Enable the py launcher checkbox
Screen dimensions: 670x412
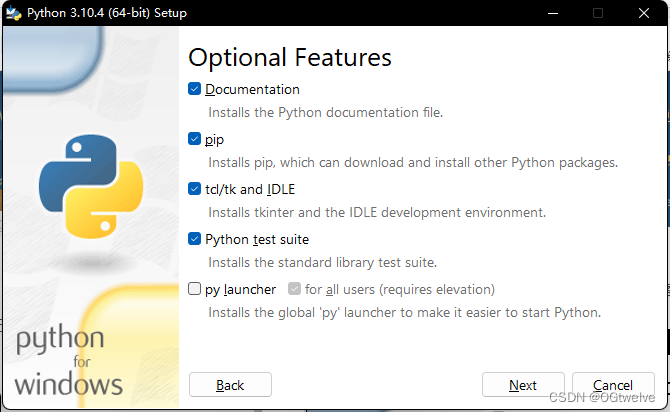tap(194, 289)
